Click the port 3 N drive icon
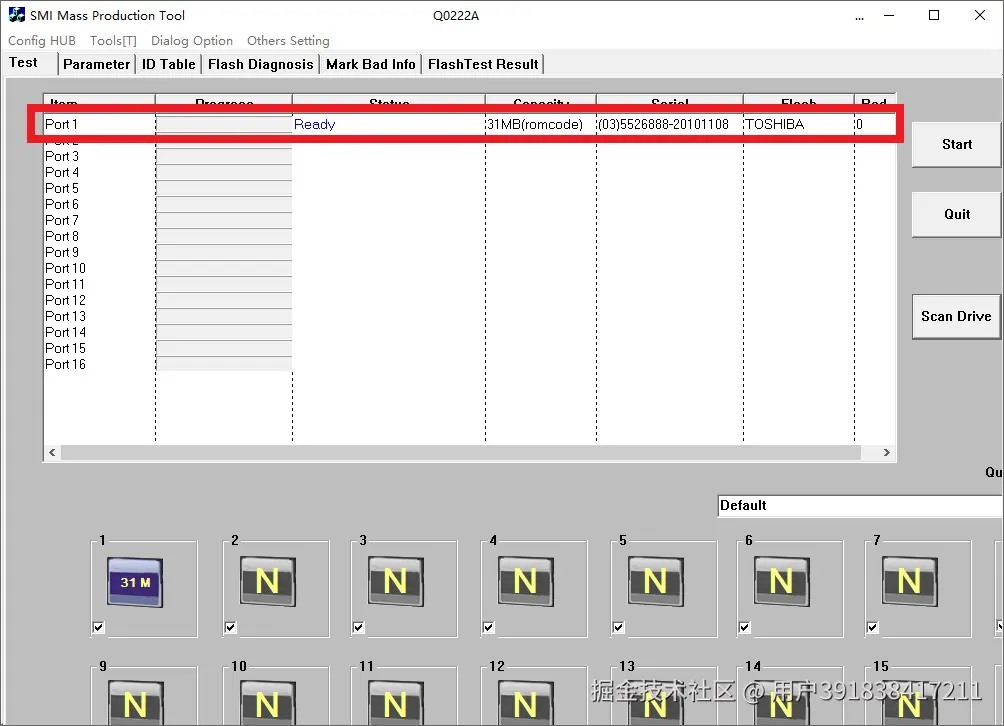This screenshot has width=1004, height=726. (396, 581)
